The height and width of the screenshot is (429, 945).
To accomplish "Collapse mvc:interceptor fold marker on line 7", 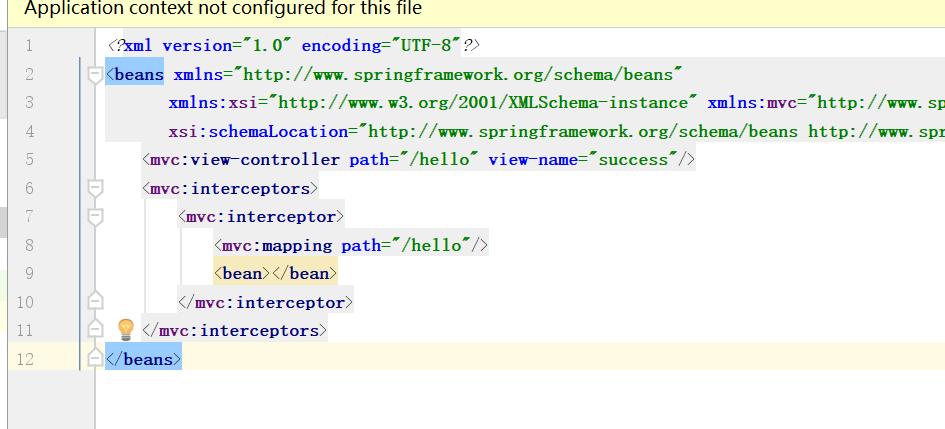I will point(95,217).
